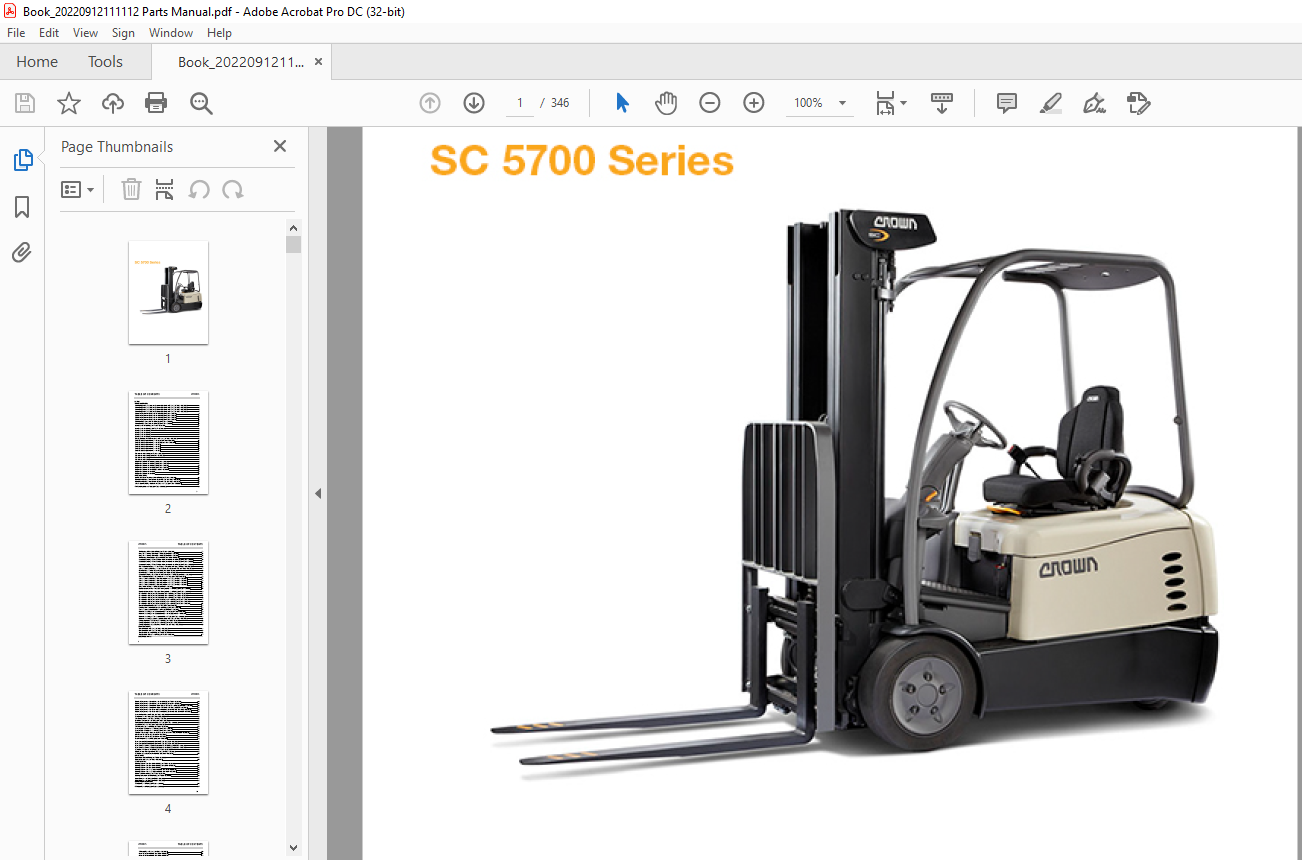Open the View menu
1302x860 pixels.
click(x=86, y=33)
